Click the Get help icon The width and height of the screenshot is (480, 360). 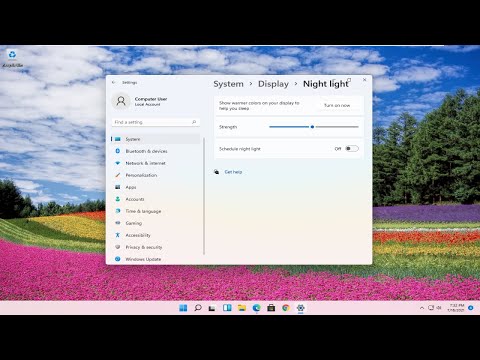click(x=217, y=172)
